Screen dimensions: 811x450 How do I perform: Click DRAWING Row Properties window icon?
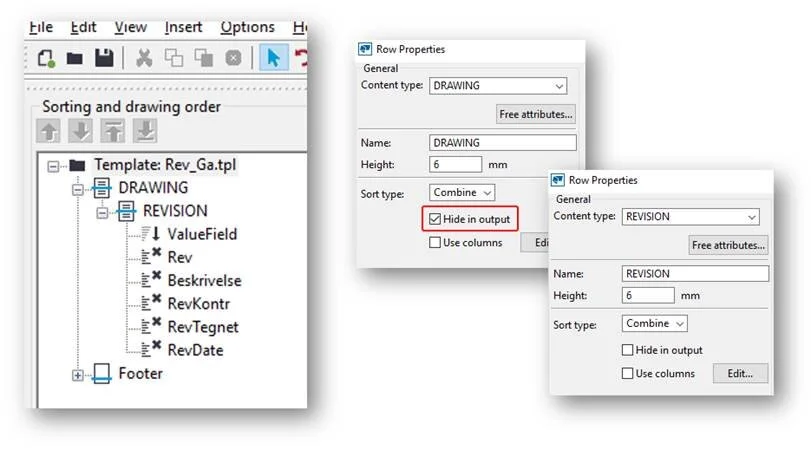[365, 49]
